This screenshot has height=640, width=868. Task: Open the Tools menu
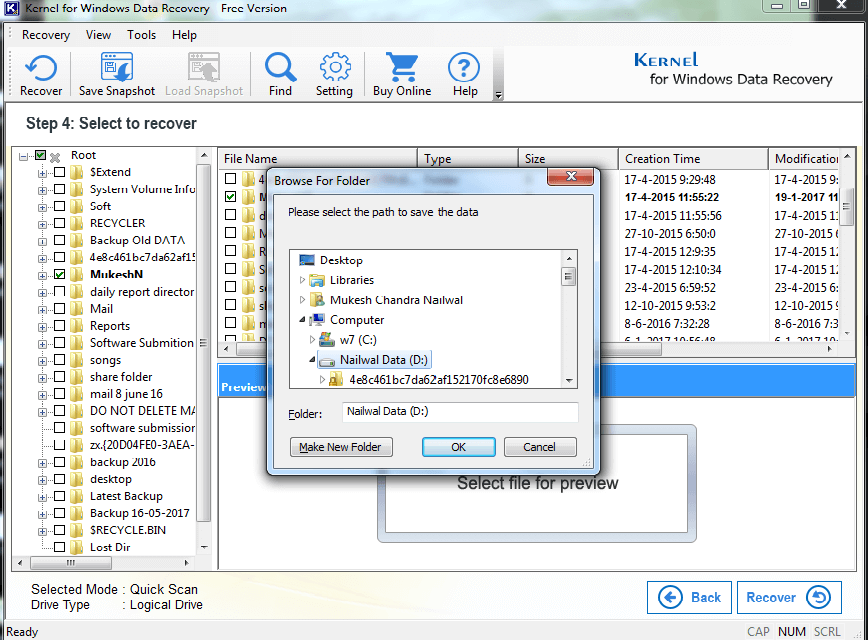click(142, 35)
